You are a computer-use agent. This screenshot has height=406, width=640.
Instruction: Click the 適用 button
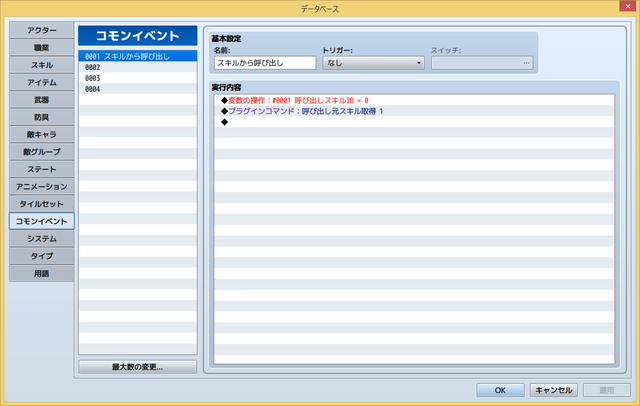tap(607, 390)
